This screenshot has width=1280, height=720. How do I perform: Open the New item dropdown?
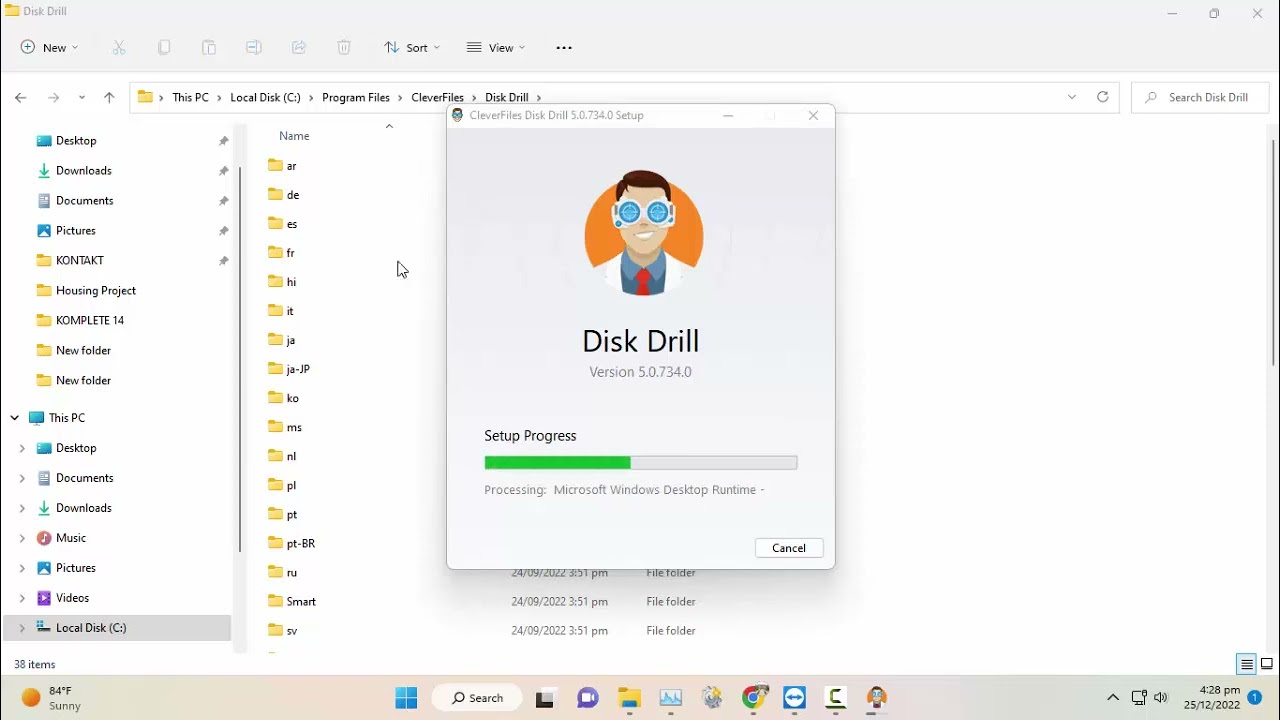point(49,47)
